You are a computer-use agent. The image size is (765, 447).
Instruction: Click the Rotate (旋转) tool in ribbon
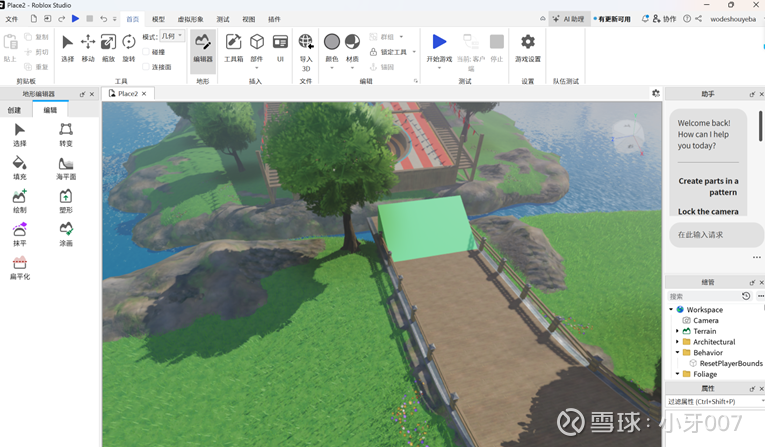129,48
